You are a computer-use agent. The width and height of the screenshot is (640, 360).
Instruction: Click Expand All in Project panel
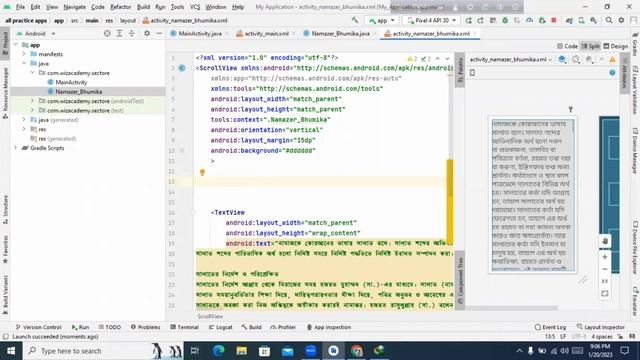click(x=119, y=33)
